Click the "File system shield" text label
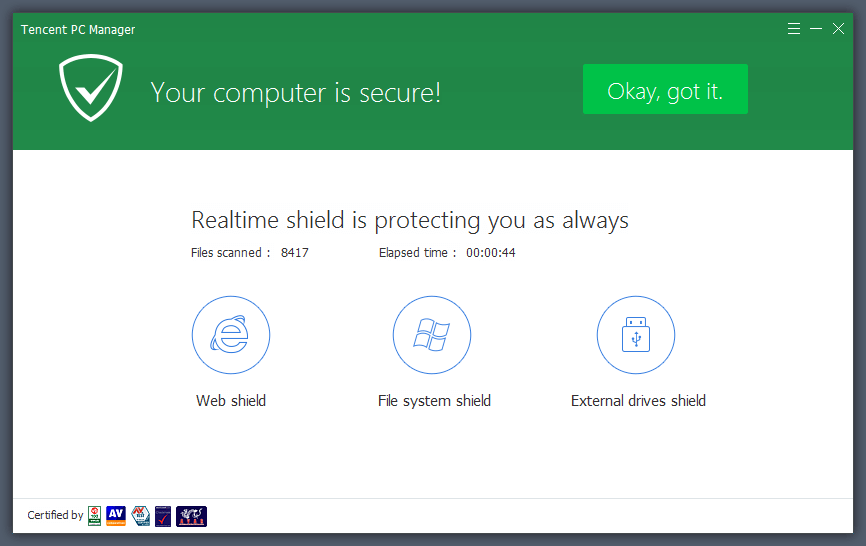 [x=434, y=401]
